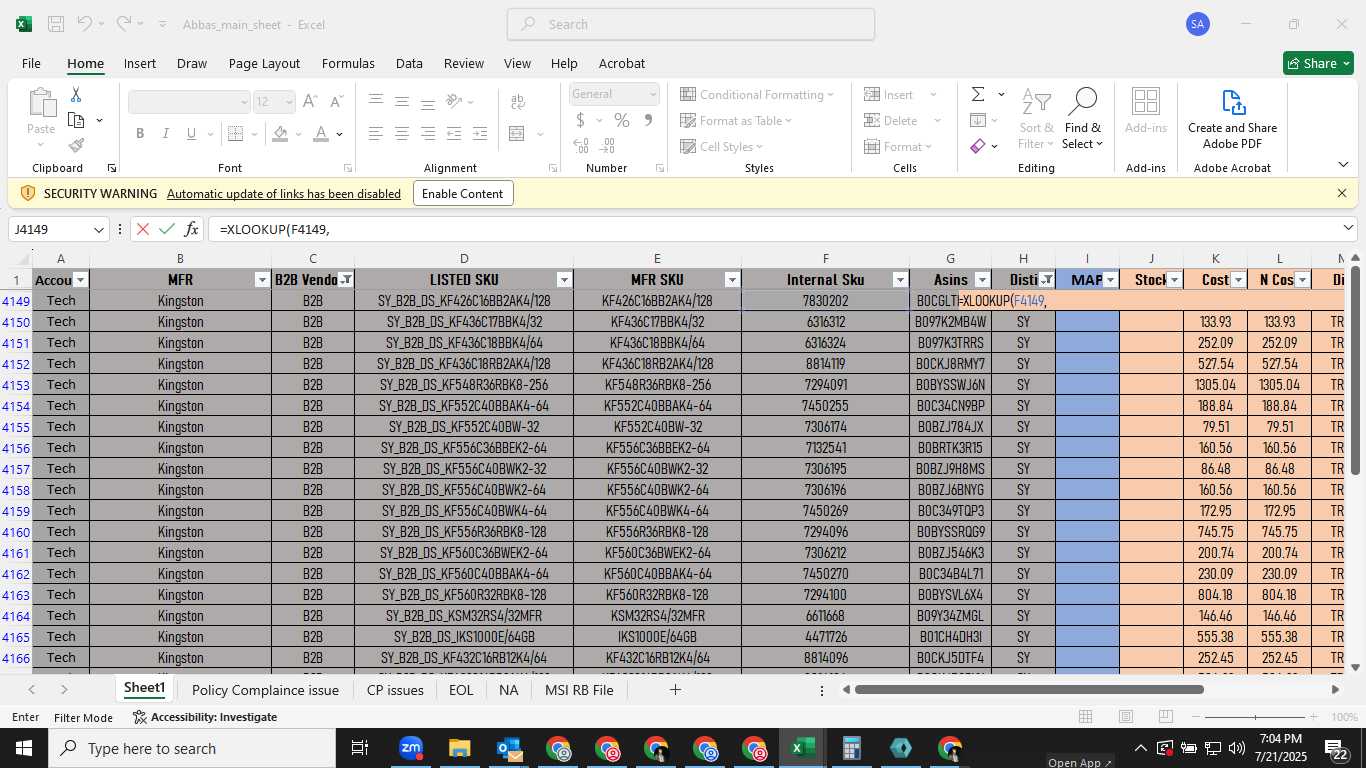This screenshot has height=768, width=1366.
Task: Open Calculator from the taskbar
Action: coord(851,748)
